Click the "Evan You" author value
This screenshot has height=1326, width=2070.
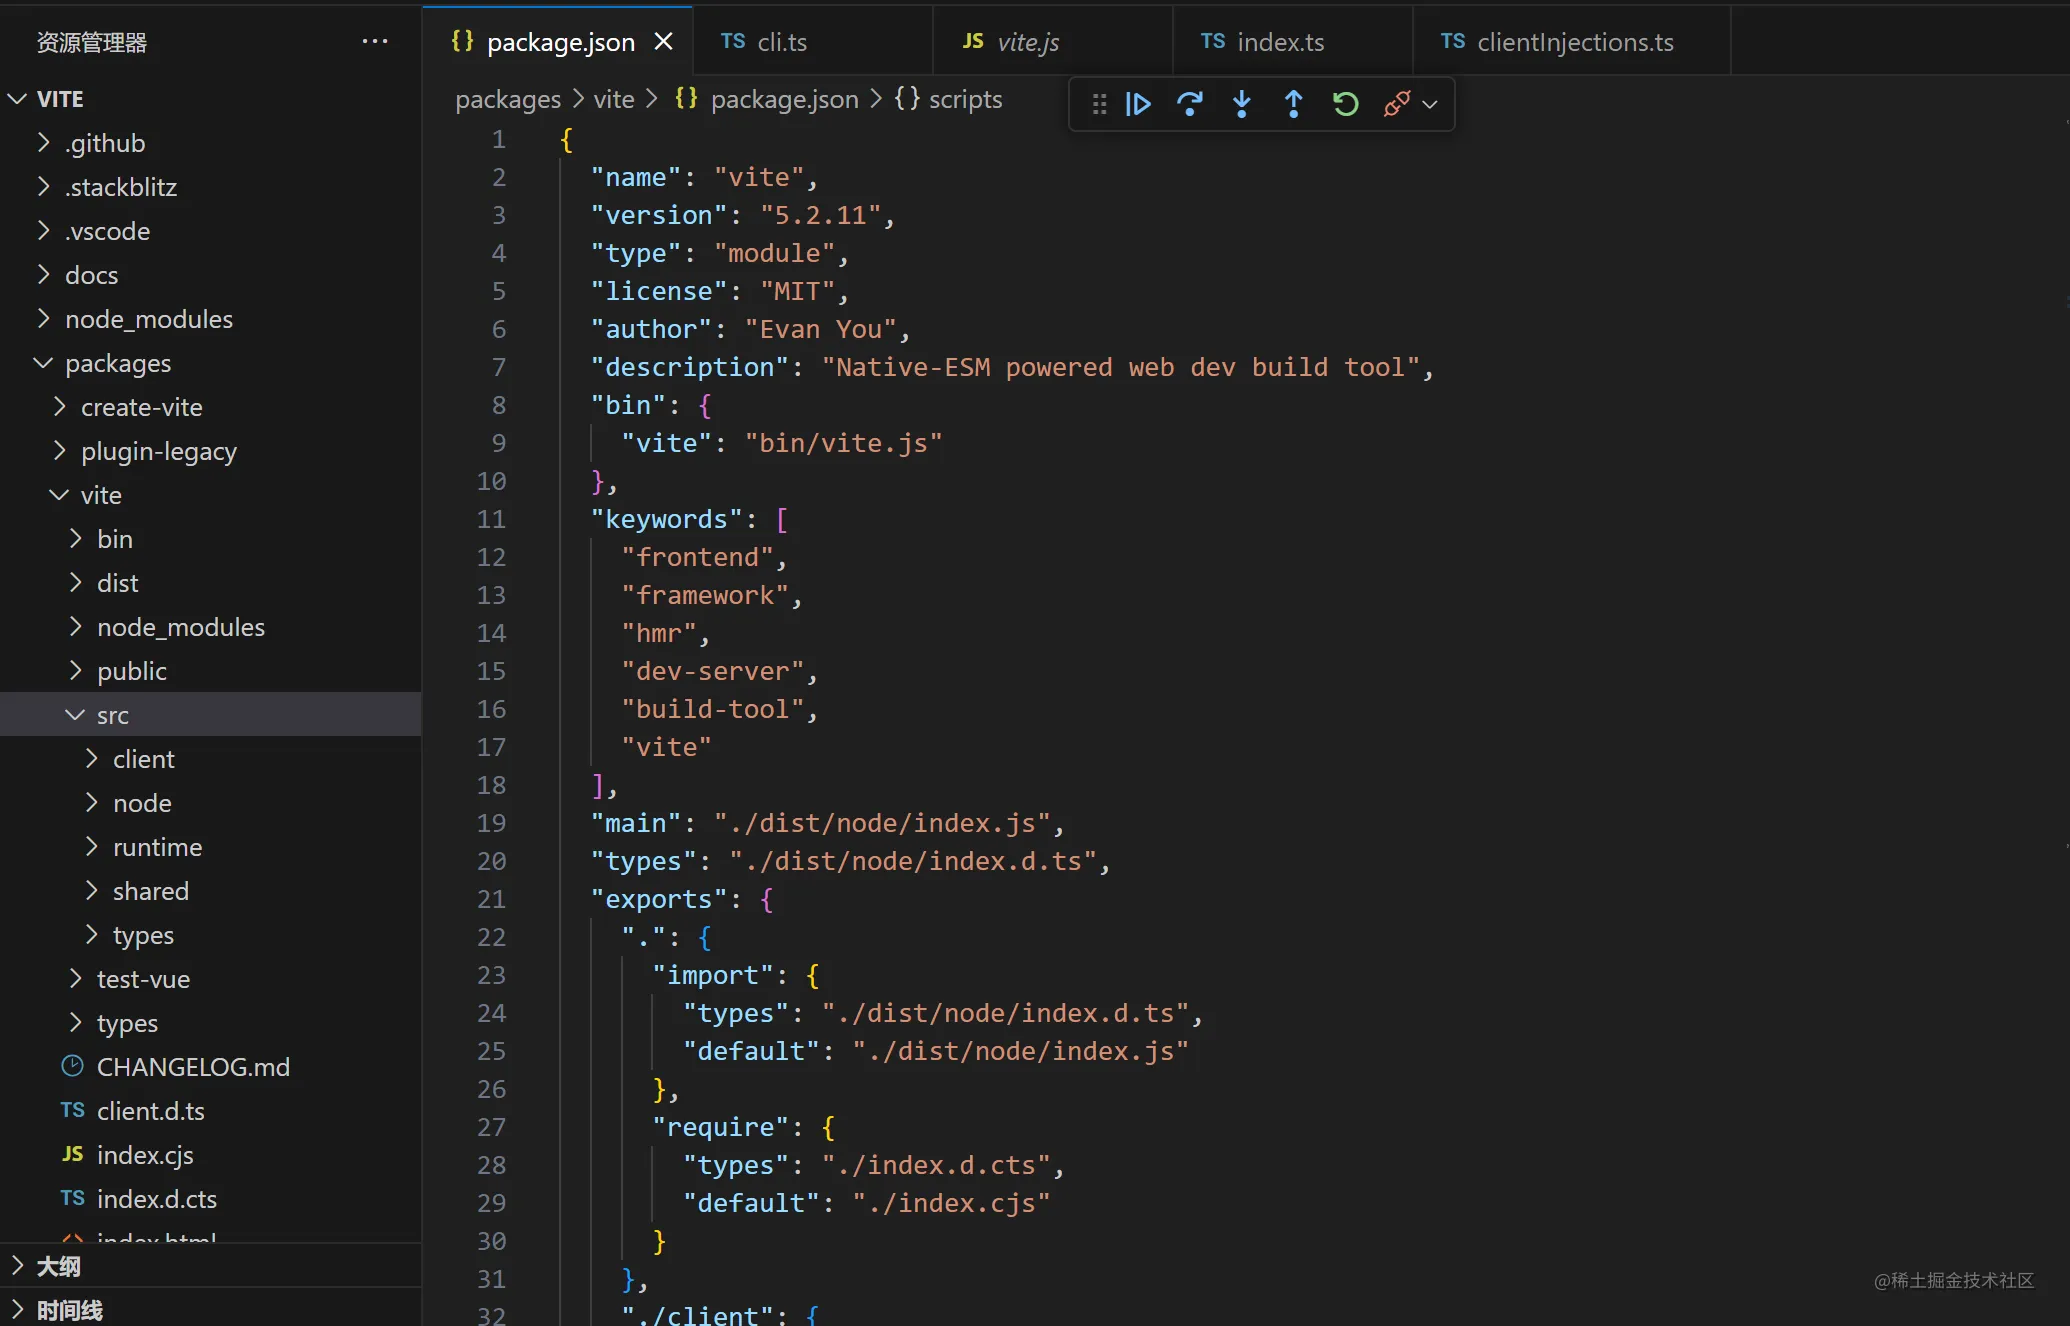point(821,329)
